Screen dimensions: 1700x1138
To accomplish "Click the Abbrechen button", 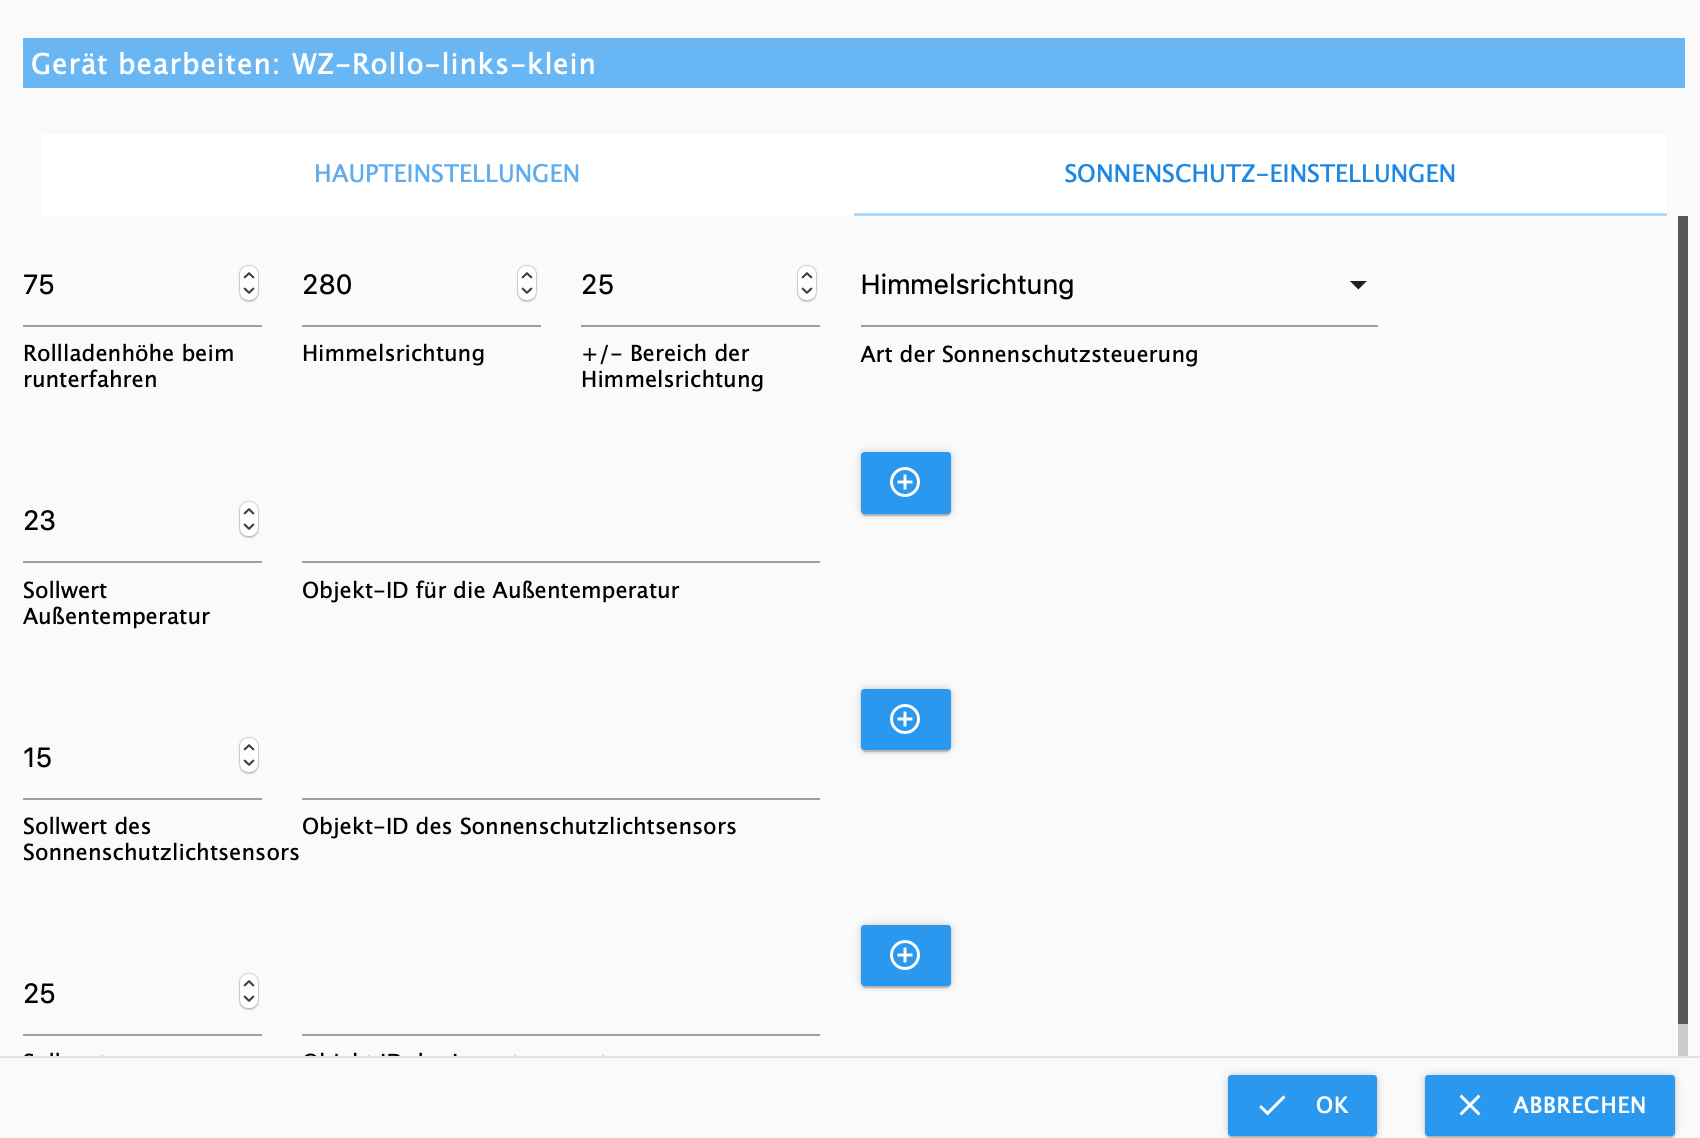I will pyautogui.click(x=1549, y=1105).
